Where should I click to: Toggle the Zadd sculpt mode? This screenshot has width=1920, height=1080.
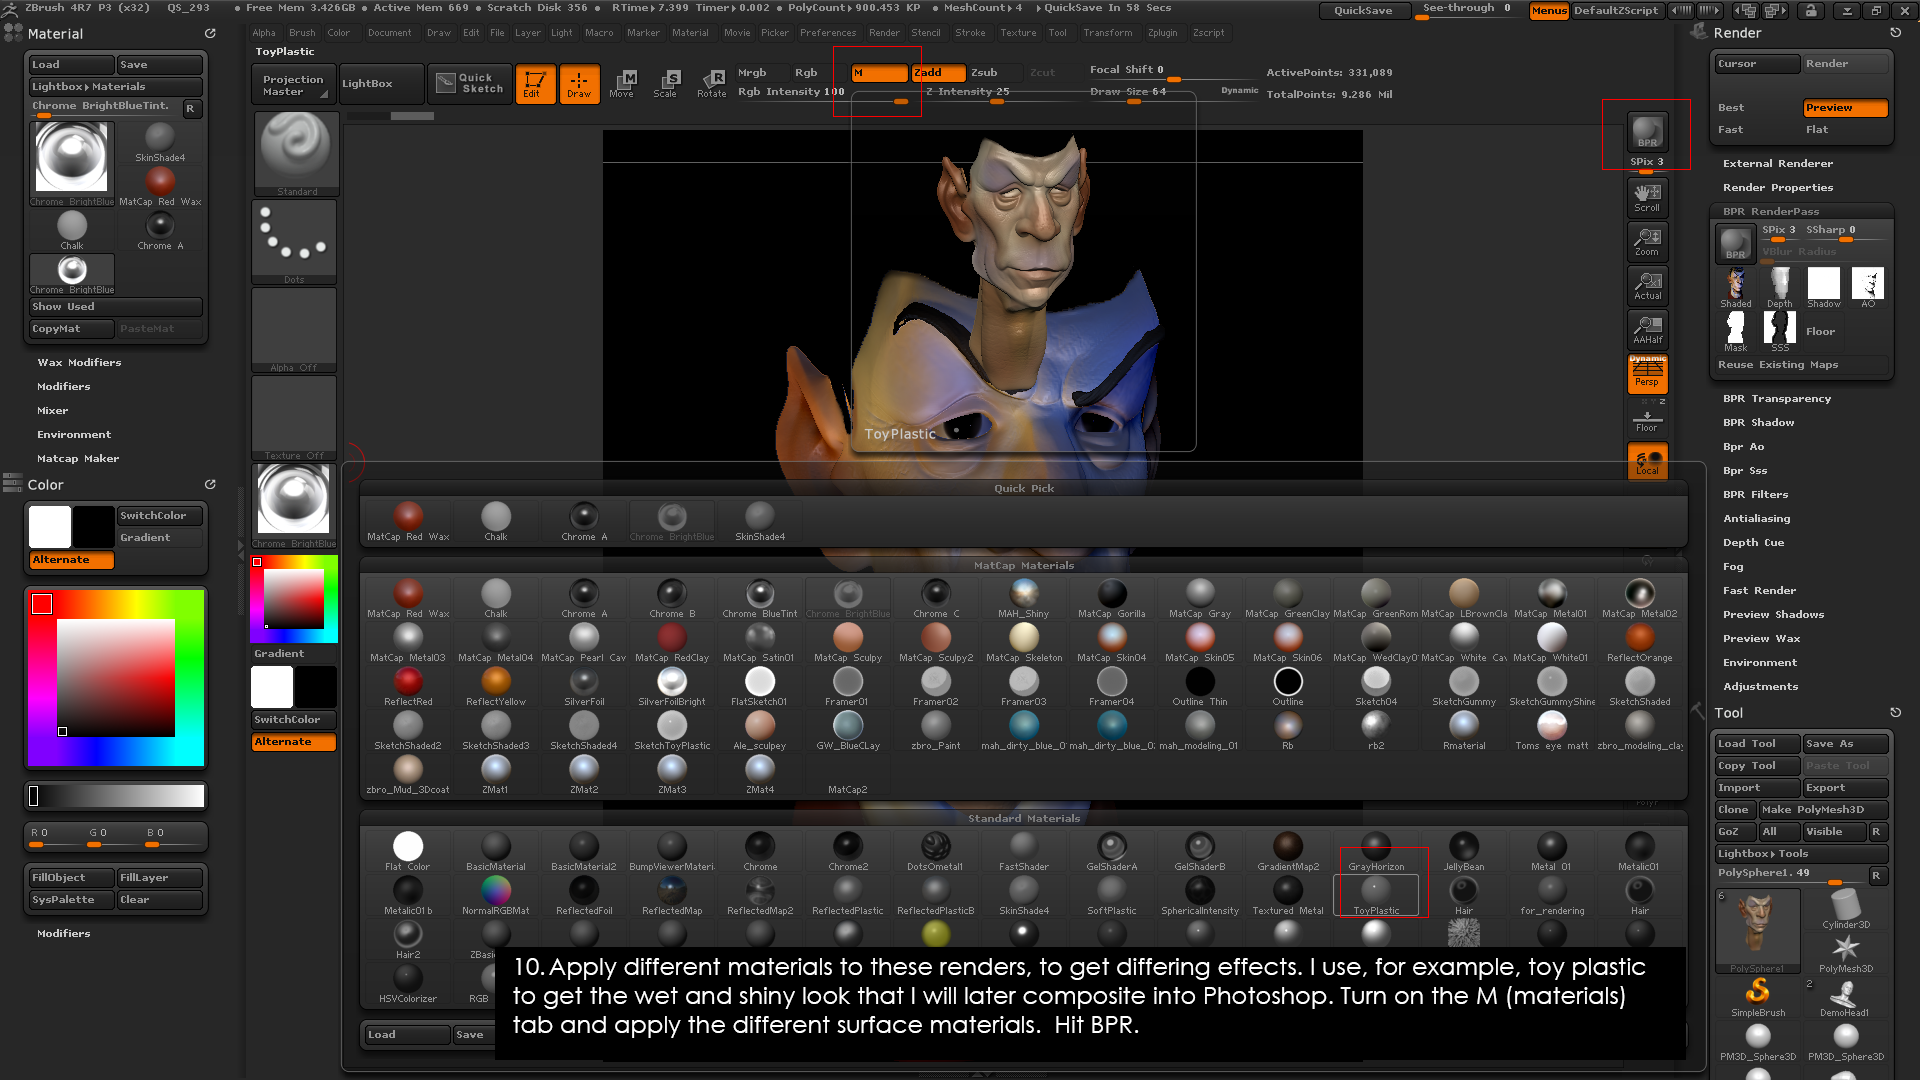click(x=938, y=73)
